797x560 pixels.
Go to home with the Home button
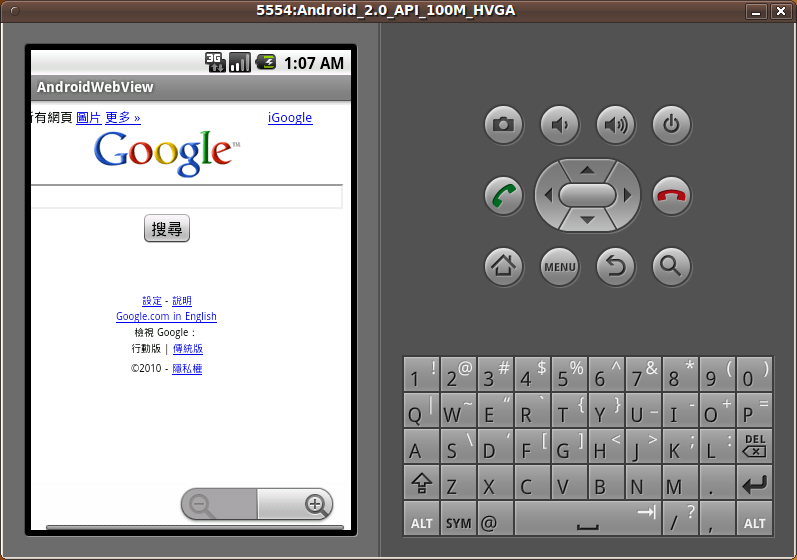(x=503, y=266)
